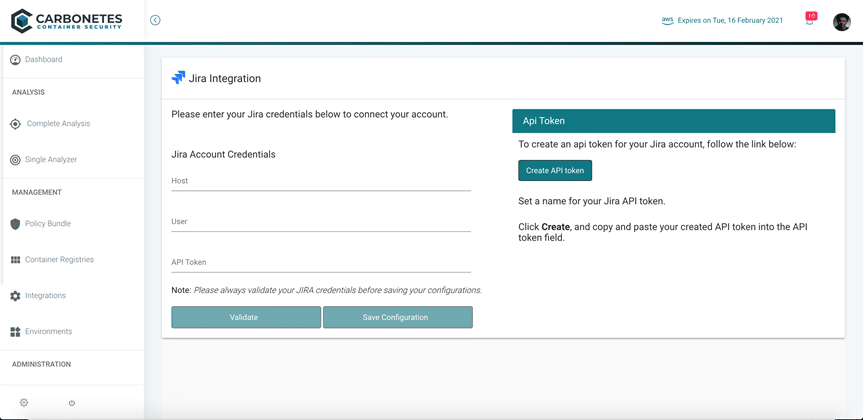The image size is (863, 420).
Task: Open the user profile avatar
Action: [x=842, y=22]
